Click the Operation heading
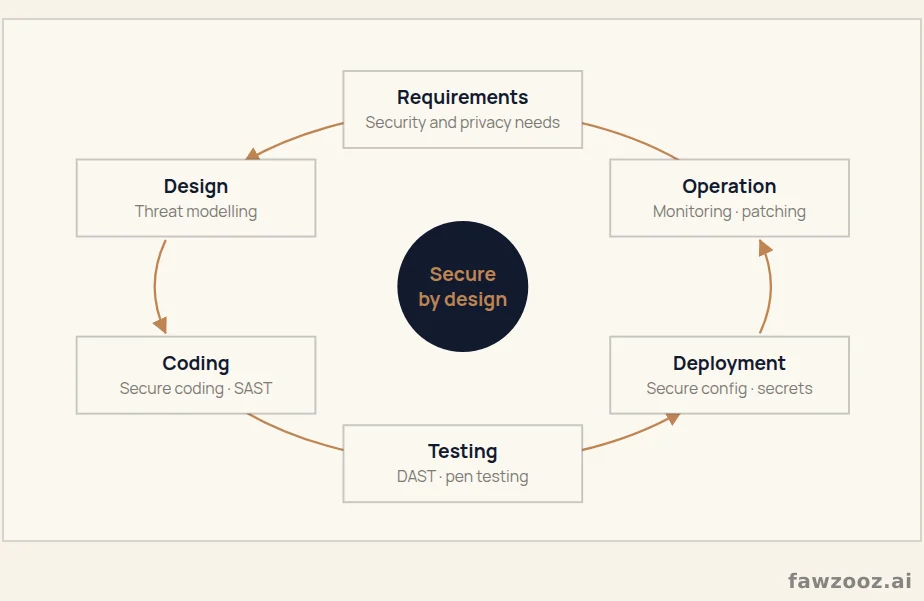Image resolution: width=924 pixels, height=601 pixels. click(729, 186)
